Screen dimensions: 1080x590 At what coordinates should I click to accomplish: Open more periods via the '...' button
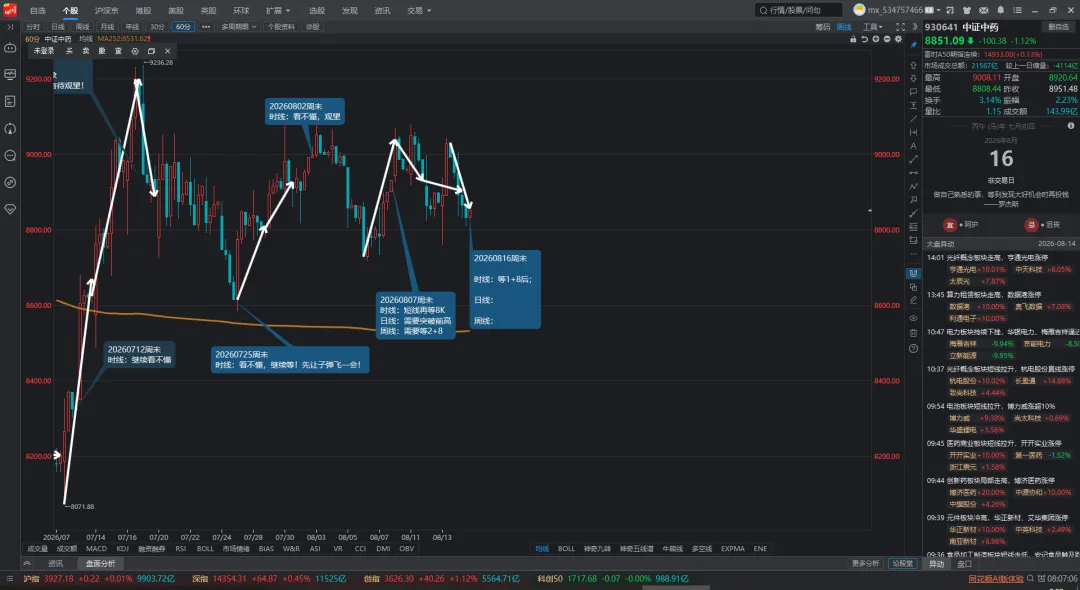[x=206, y=27]
